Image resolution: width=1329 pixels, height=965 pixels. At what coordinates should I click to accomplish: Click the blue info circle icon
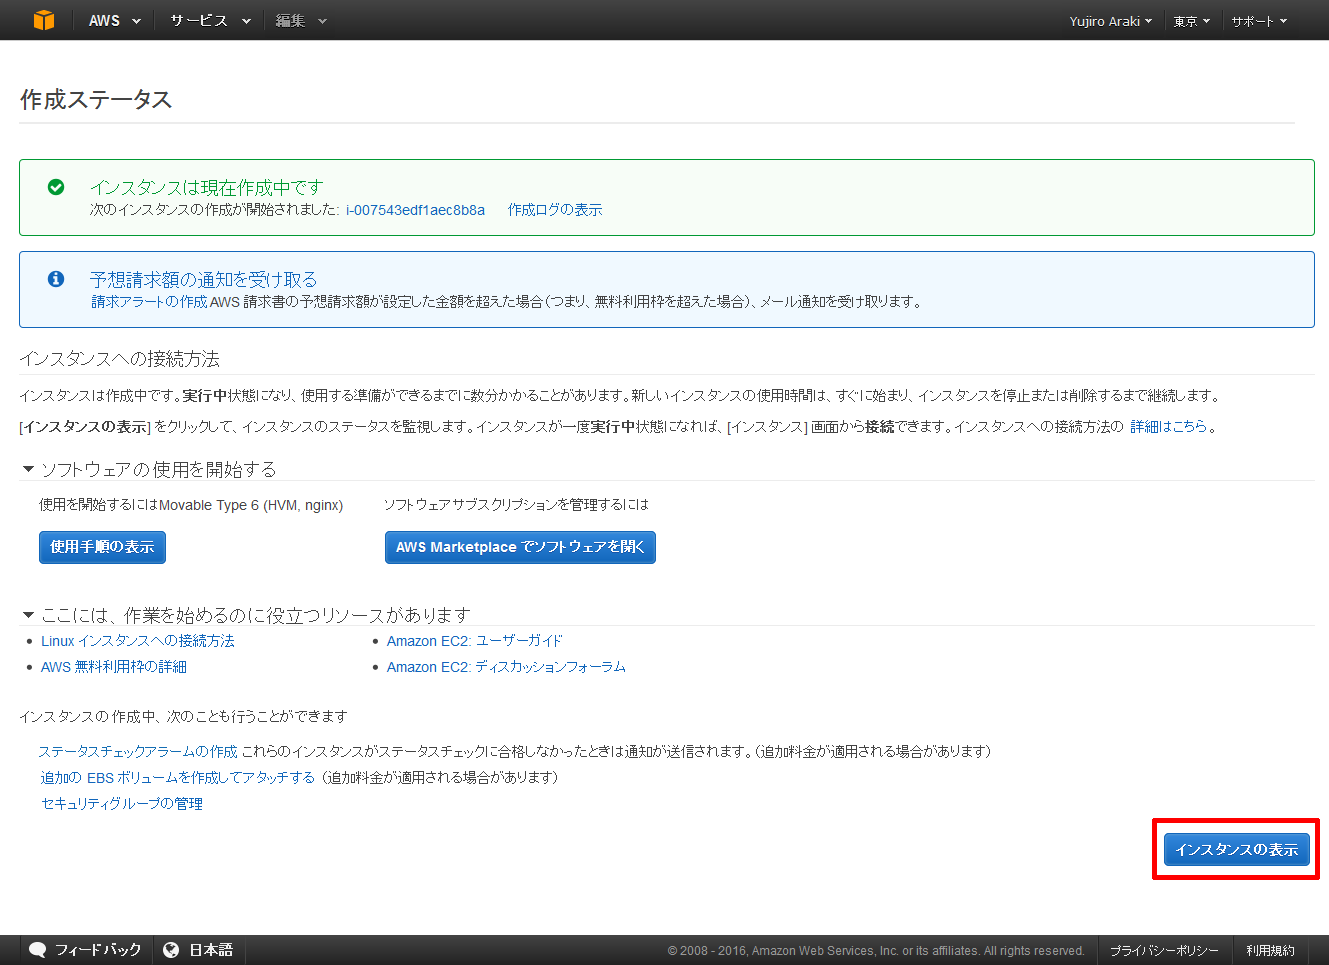pyautogui.click(x=56, y=279)
